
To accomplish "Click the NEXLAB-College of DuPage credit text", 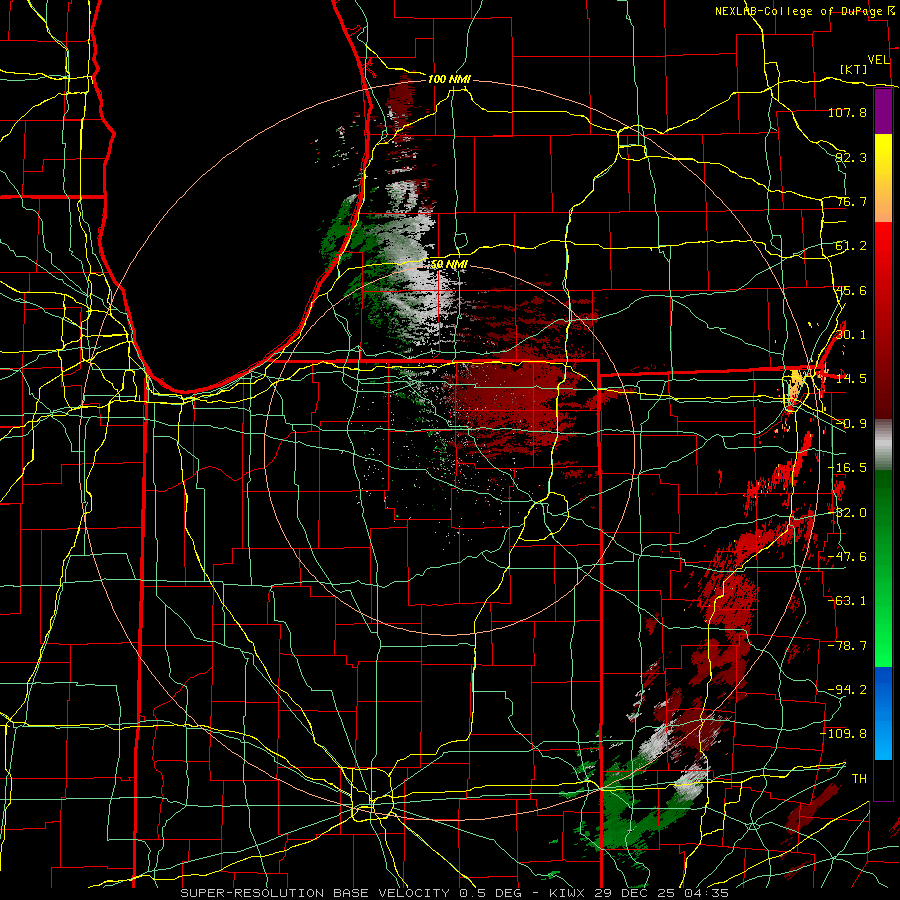I will [798, 11].
